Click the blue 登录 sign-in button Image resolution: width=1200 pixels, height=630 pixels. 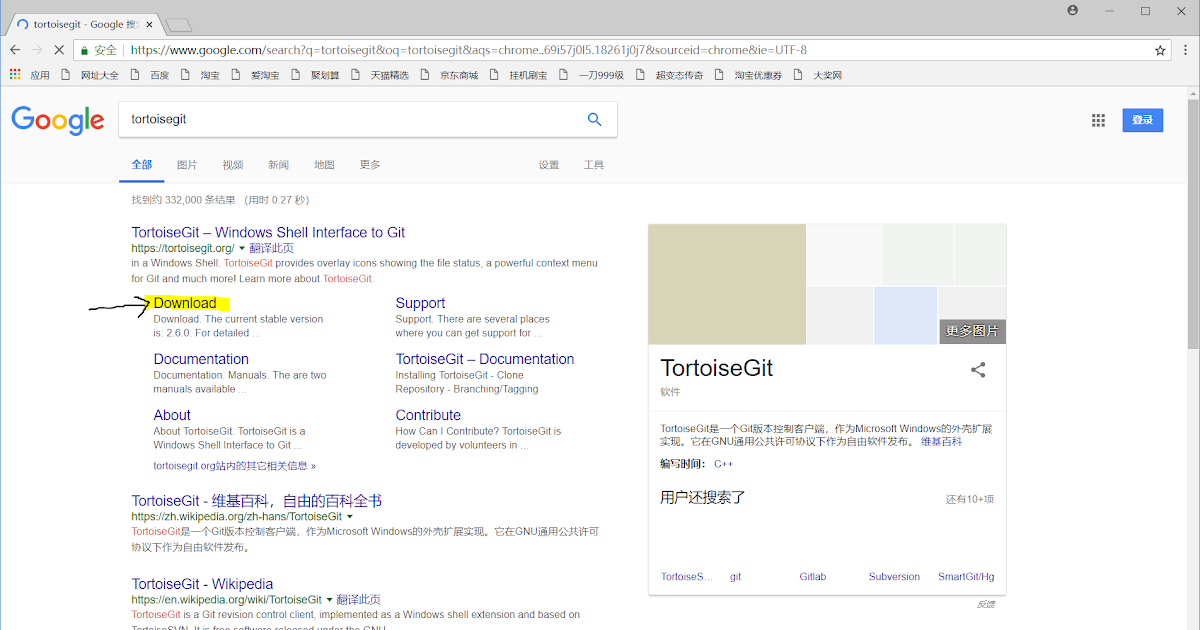click(1143, 120)
